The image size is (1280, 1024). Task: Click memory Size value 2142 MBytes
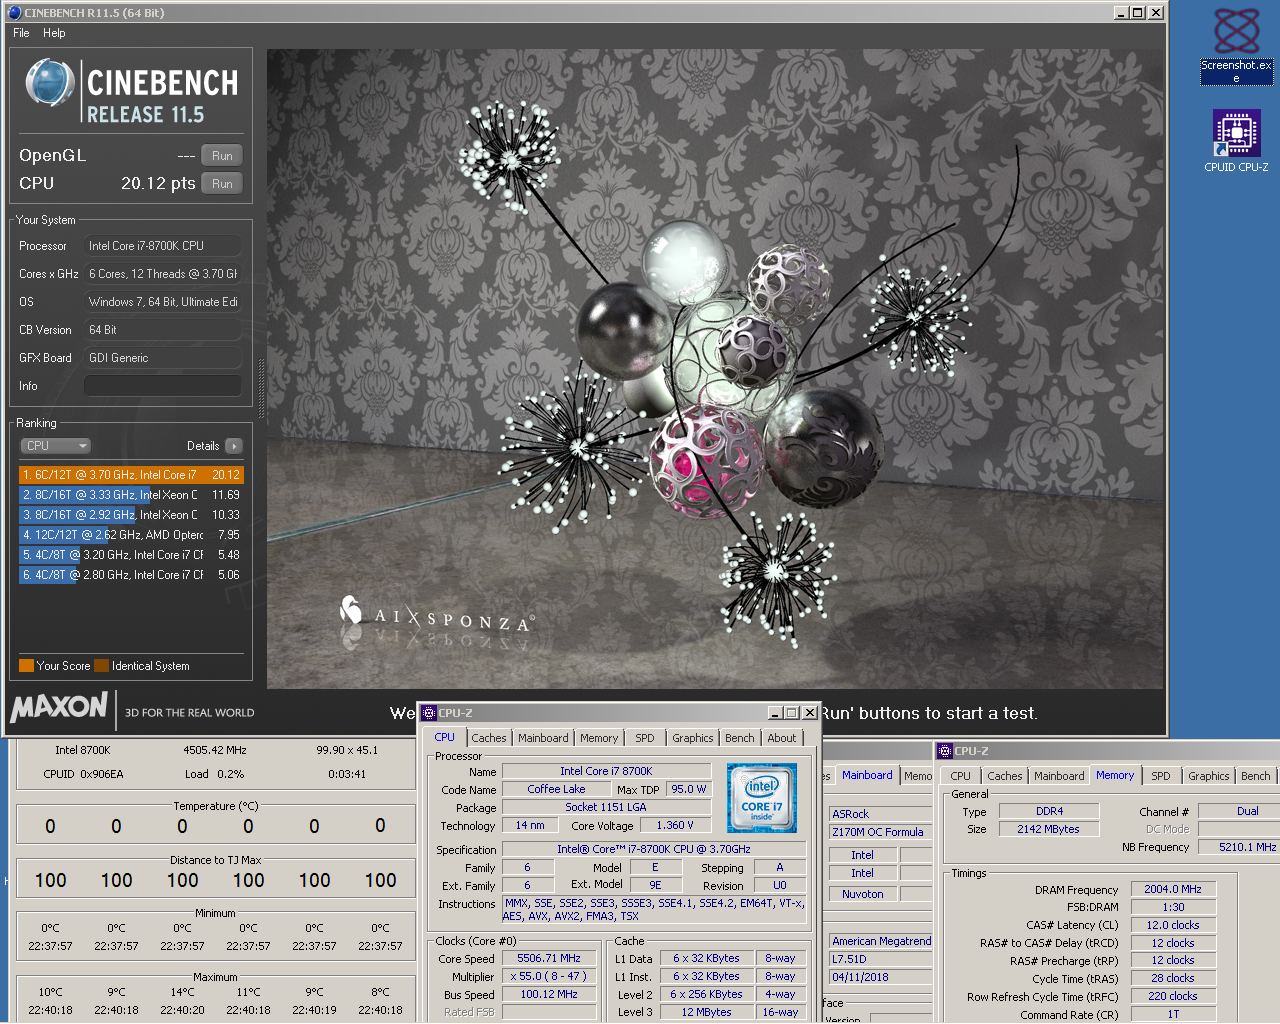[1049, 829]
